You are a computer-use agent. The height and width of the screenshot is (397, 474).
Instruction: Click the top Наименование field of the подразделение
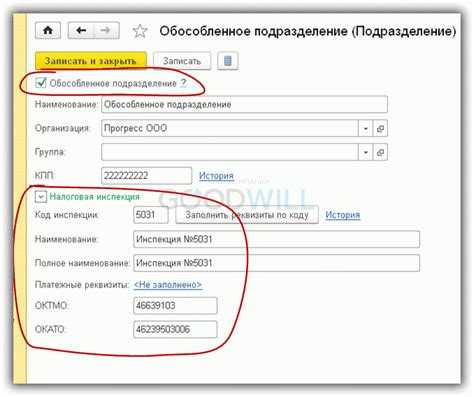(245, 104)
